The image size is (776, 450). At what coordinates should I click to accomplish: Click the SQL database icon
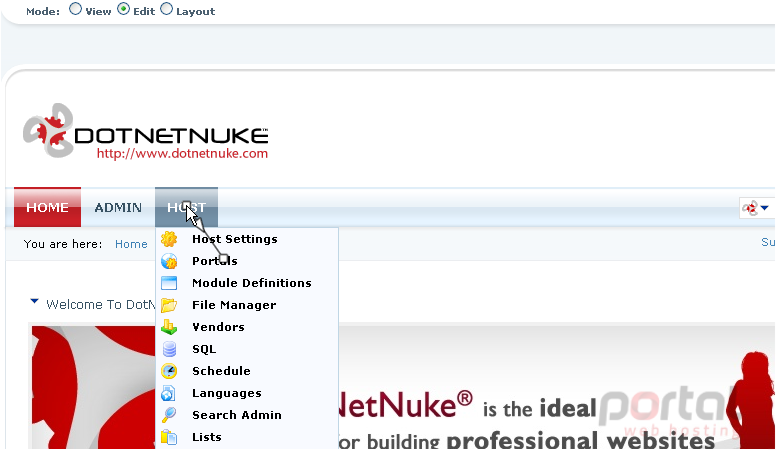[169, 349]
